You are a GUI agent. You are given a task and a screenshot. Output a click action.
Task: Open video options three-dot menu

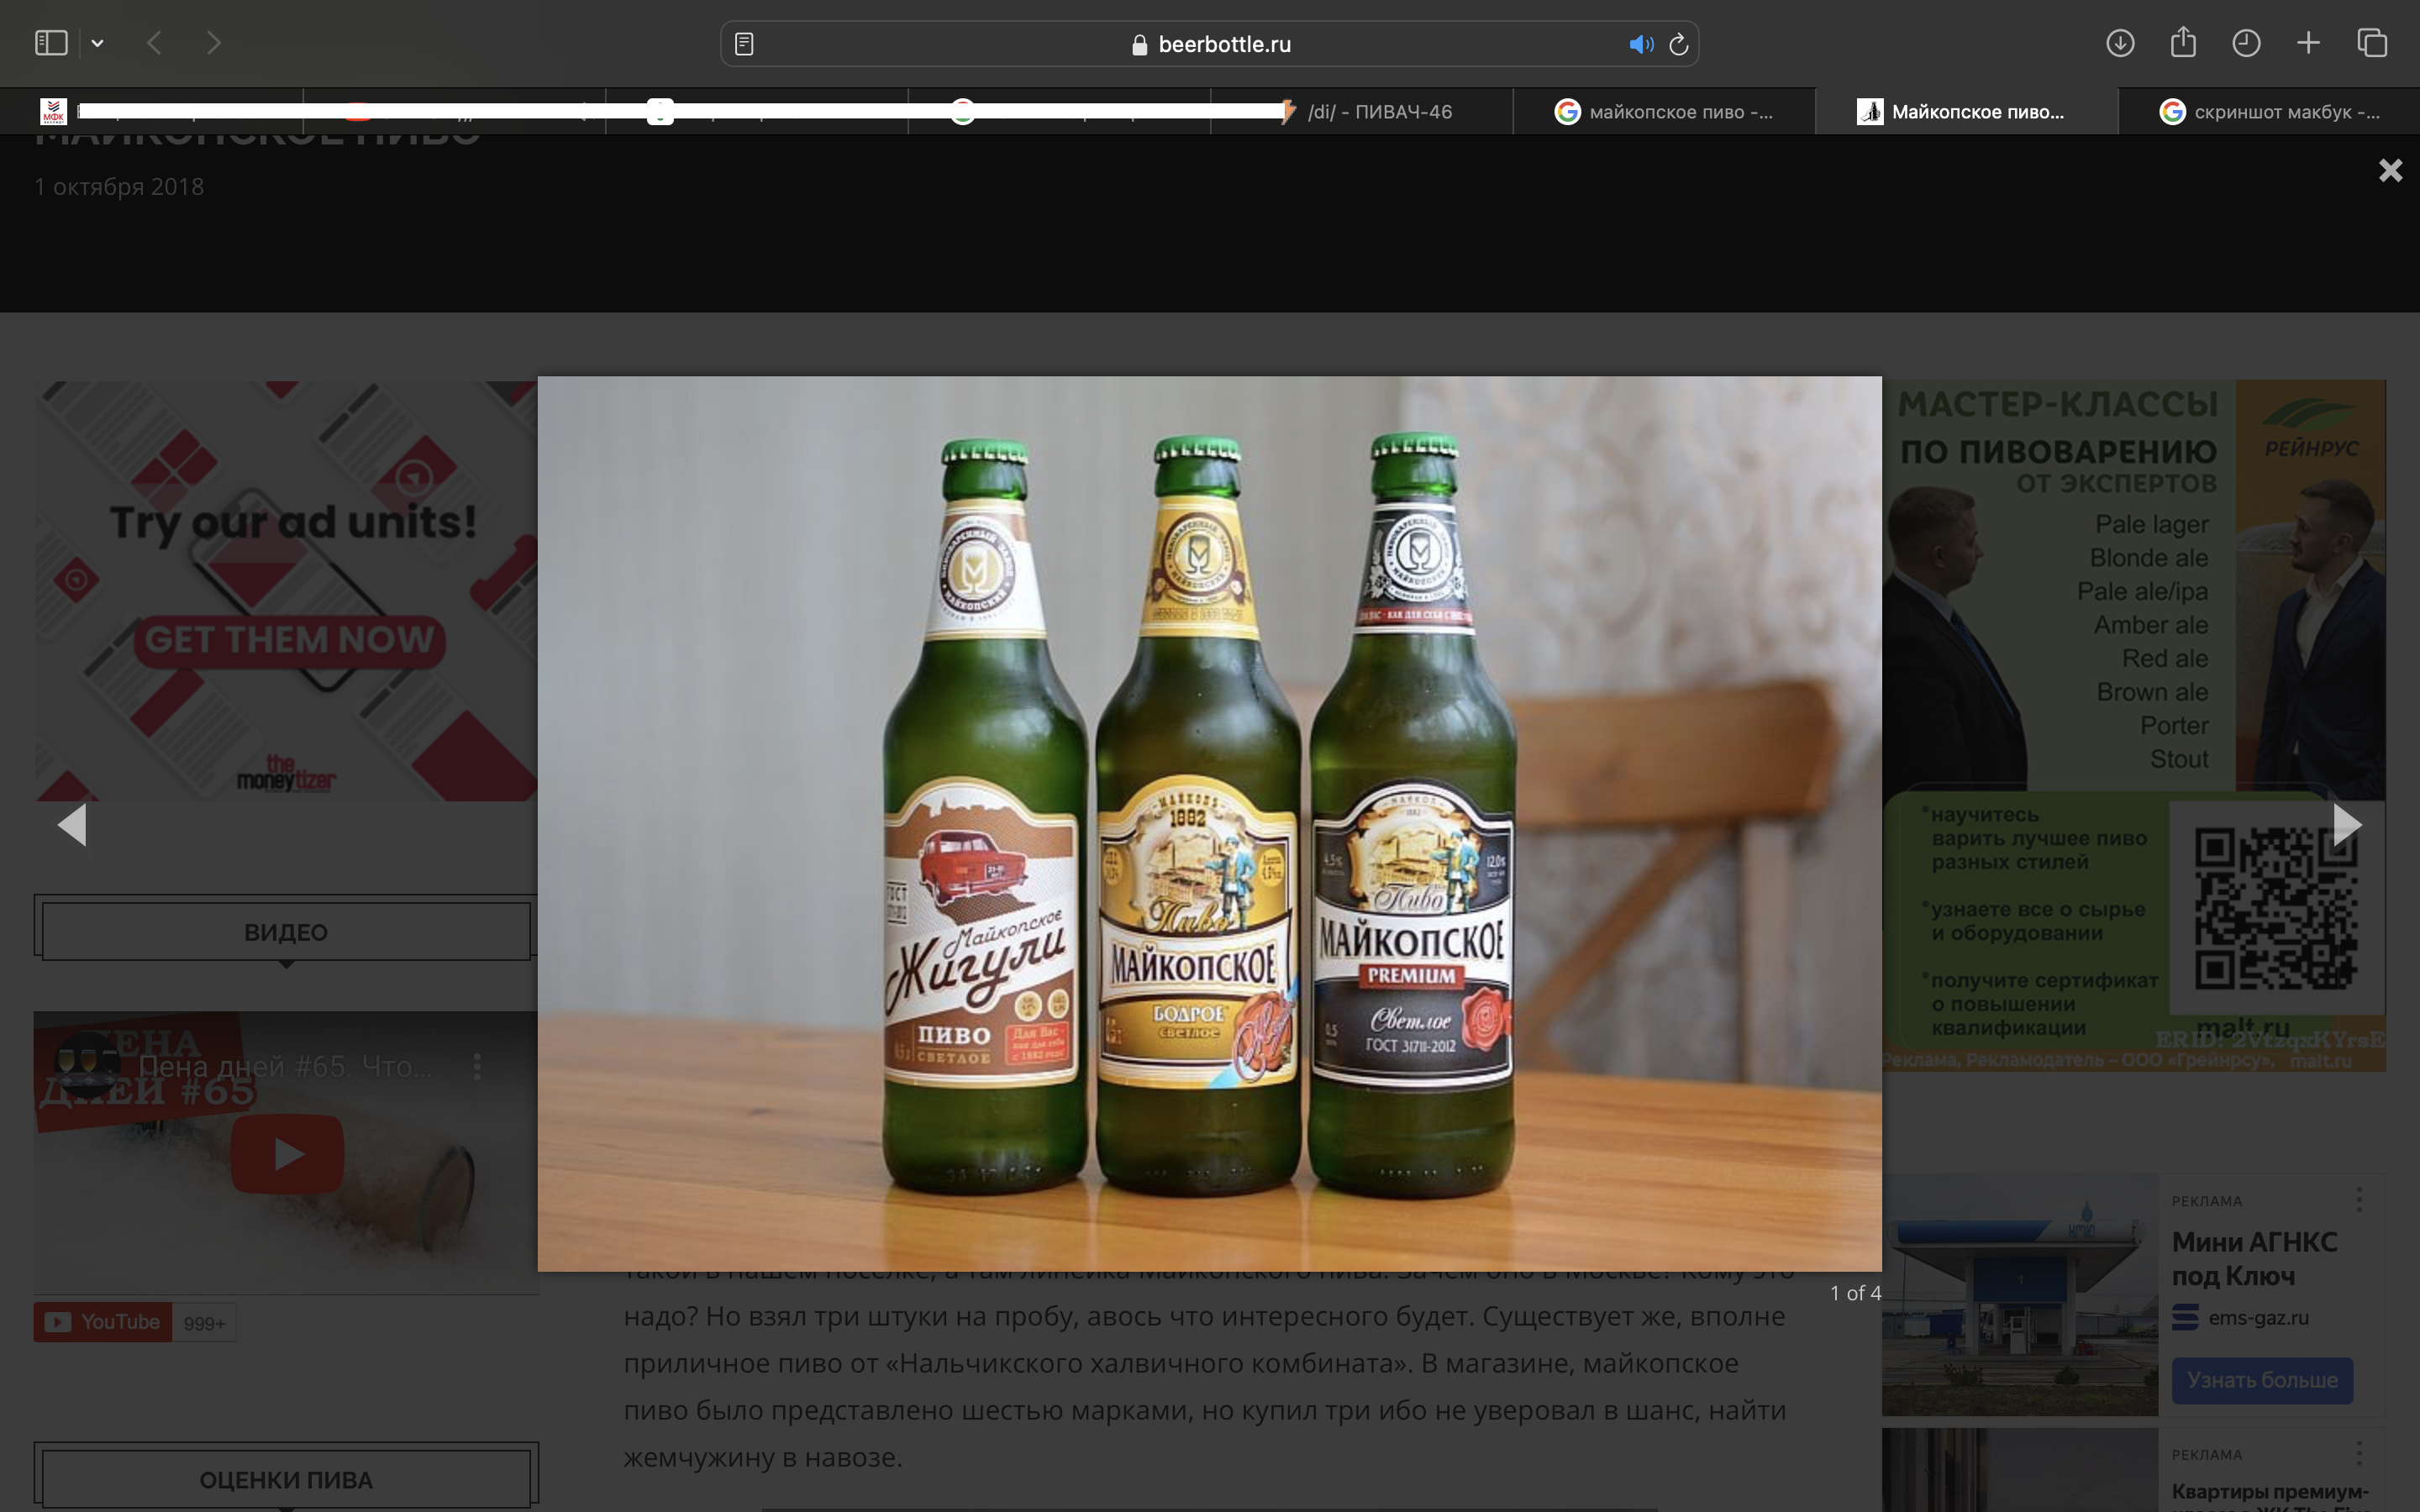tap(477, 1066)
